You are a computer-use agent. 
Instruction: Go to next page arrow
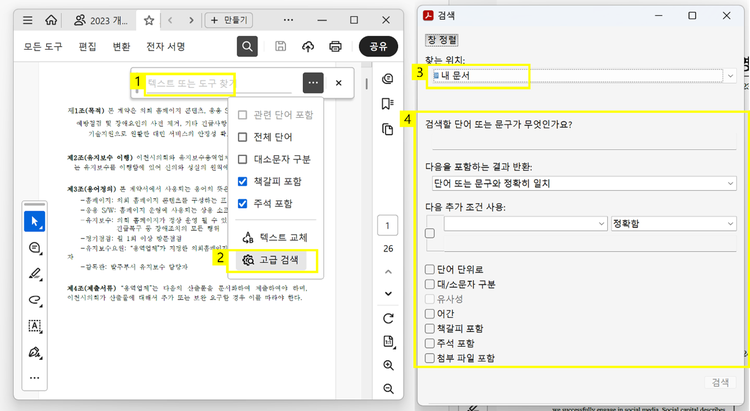tap(388, 294)
